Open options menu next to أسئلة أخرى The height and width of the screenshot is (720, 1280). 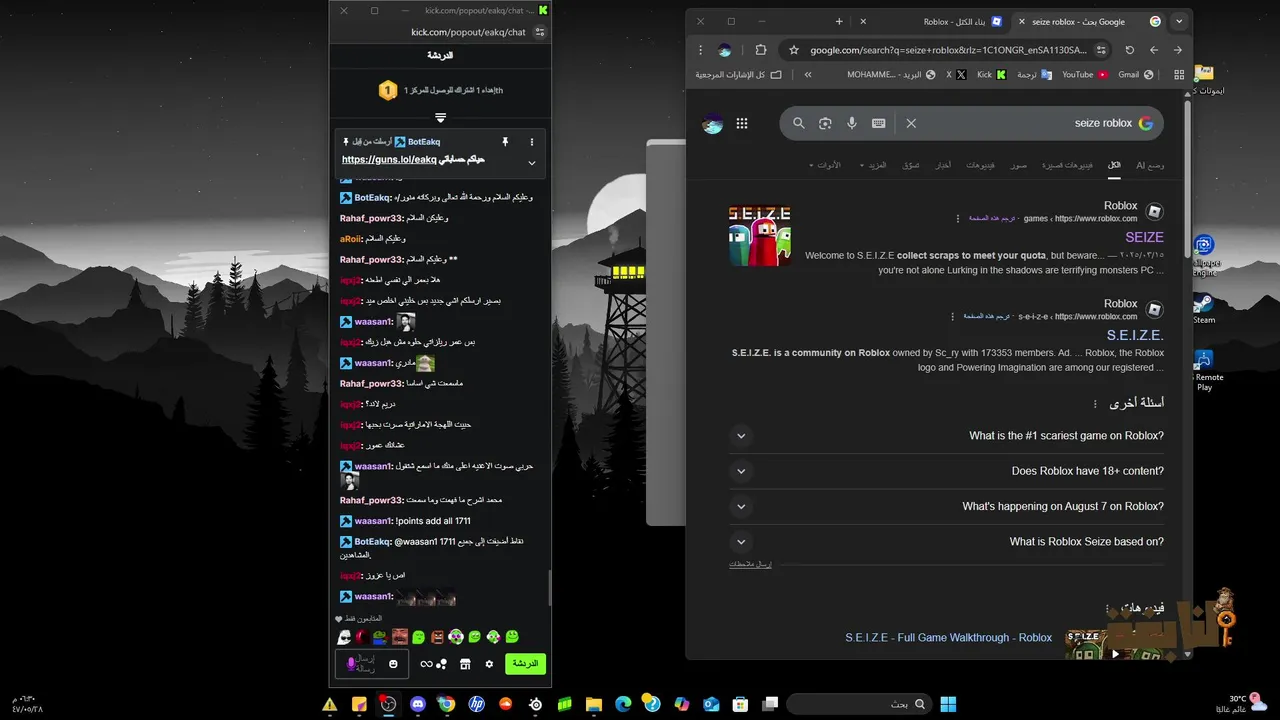click(1095, 404)
